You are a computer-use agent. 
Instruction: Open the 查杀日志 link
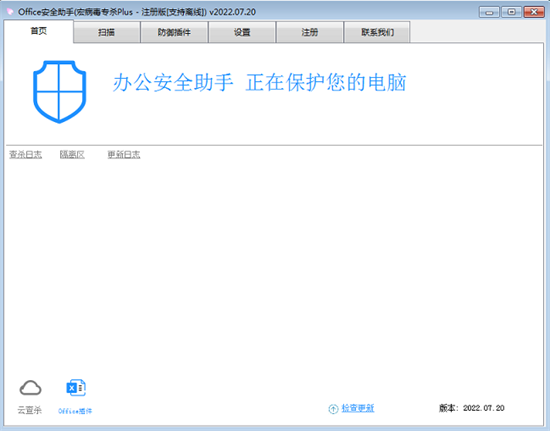(25, 154)
